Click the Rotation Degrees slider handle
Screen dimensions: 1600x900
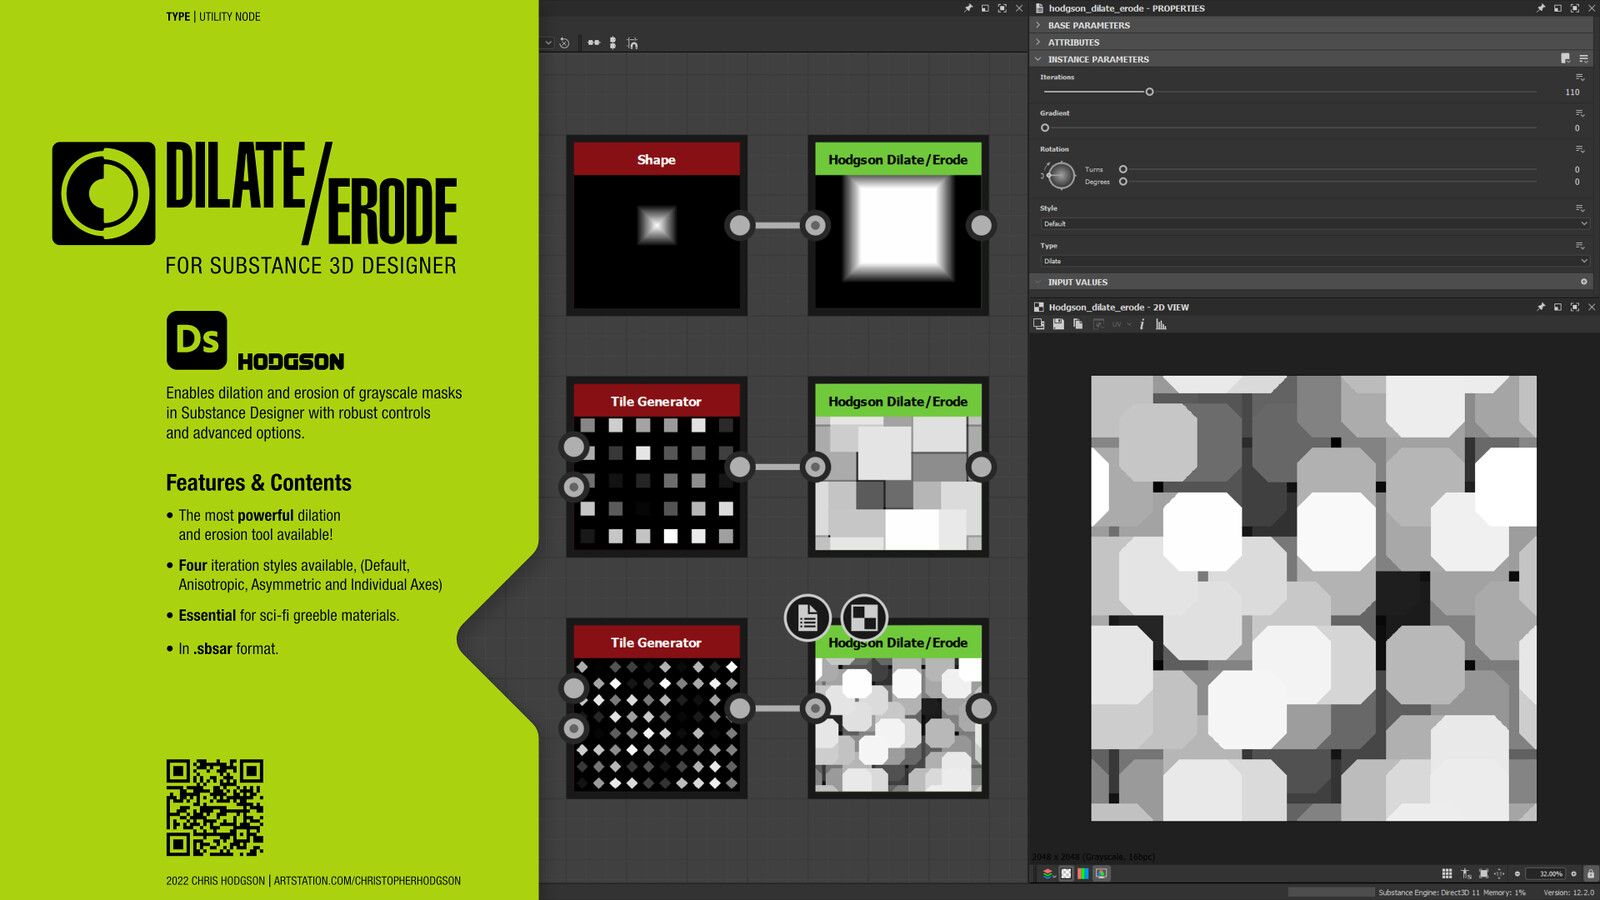click(x=1123, y=182)
